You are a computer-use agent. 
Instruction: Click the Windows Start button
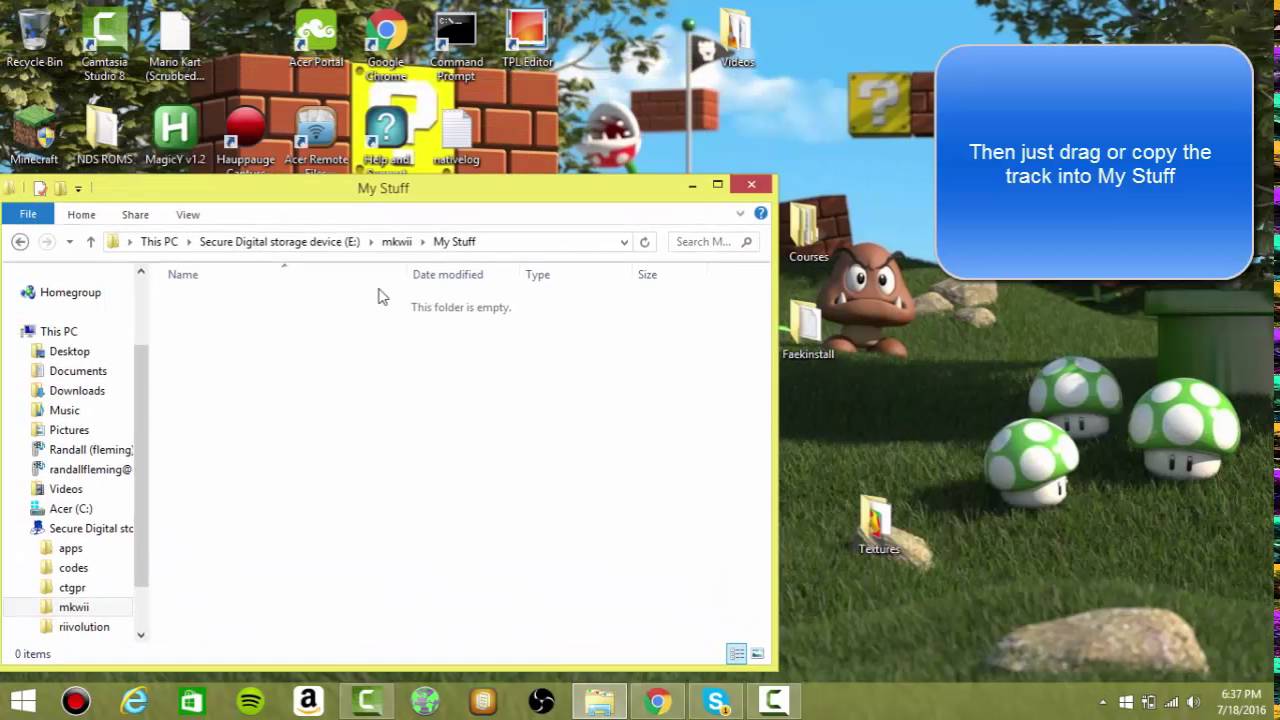tap(23, 702)
